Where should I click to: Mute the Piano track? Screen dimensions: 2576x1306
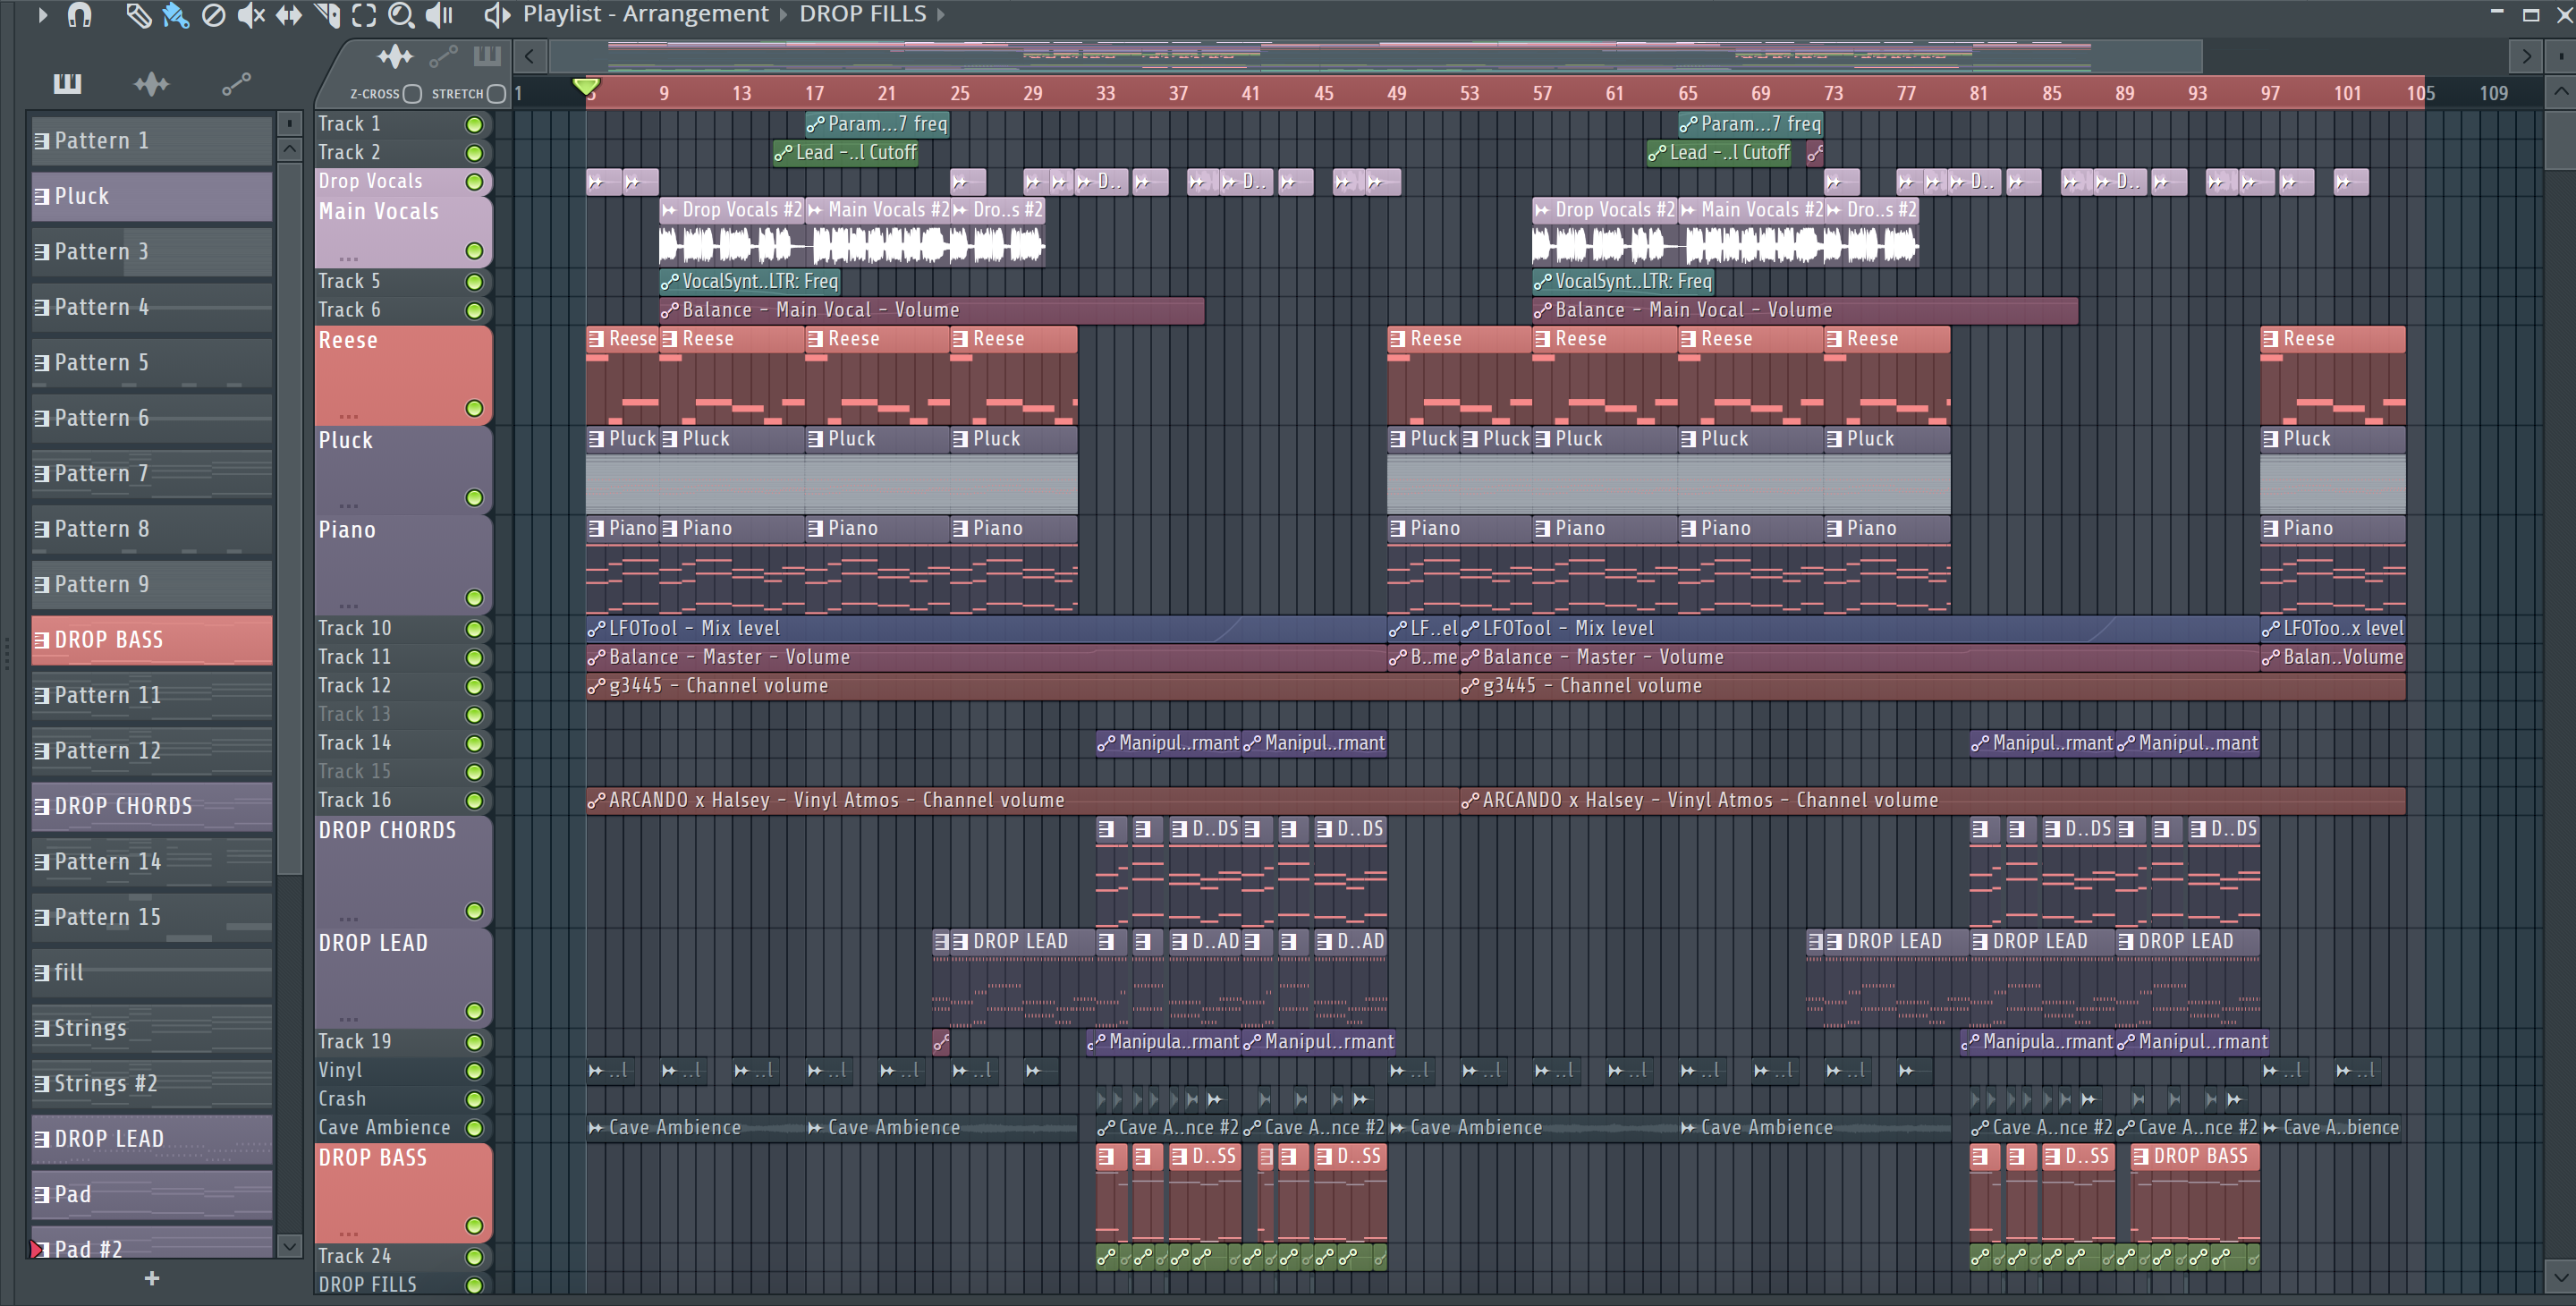tap(474, 598)
